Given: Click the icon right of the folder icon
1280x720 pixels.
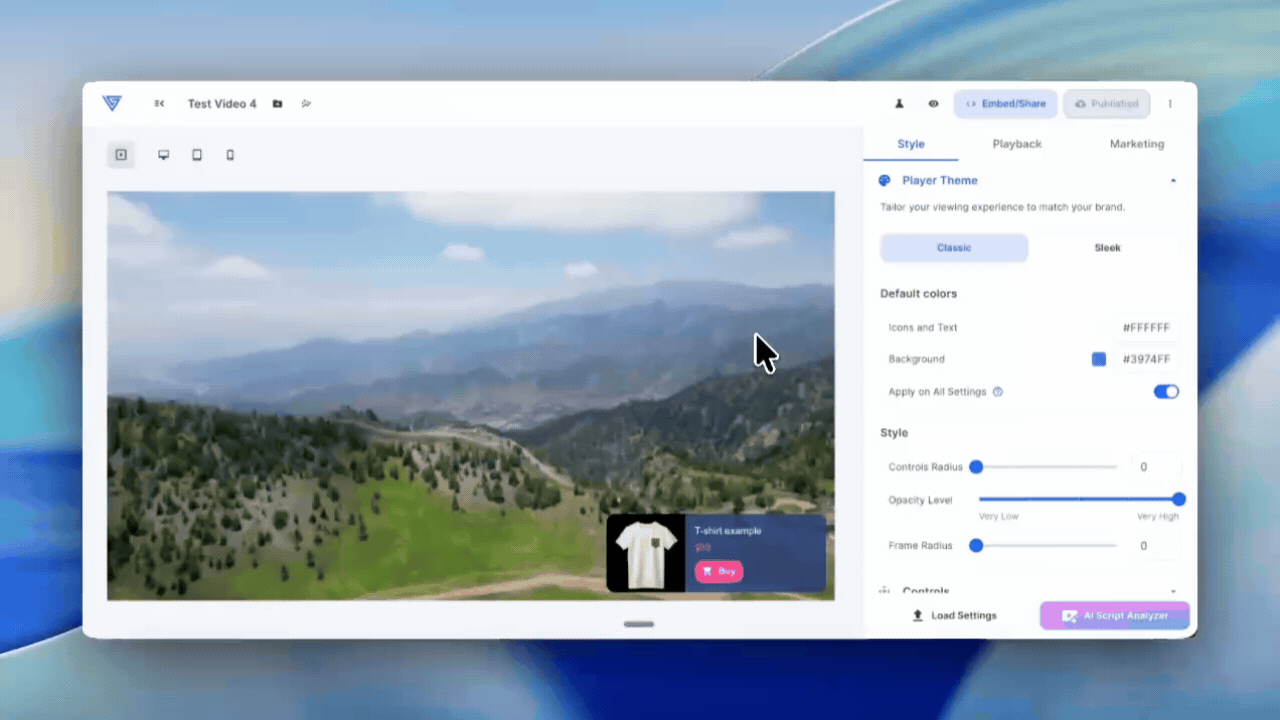Looking at the screenshot, I should [x=306, y=104].
